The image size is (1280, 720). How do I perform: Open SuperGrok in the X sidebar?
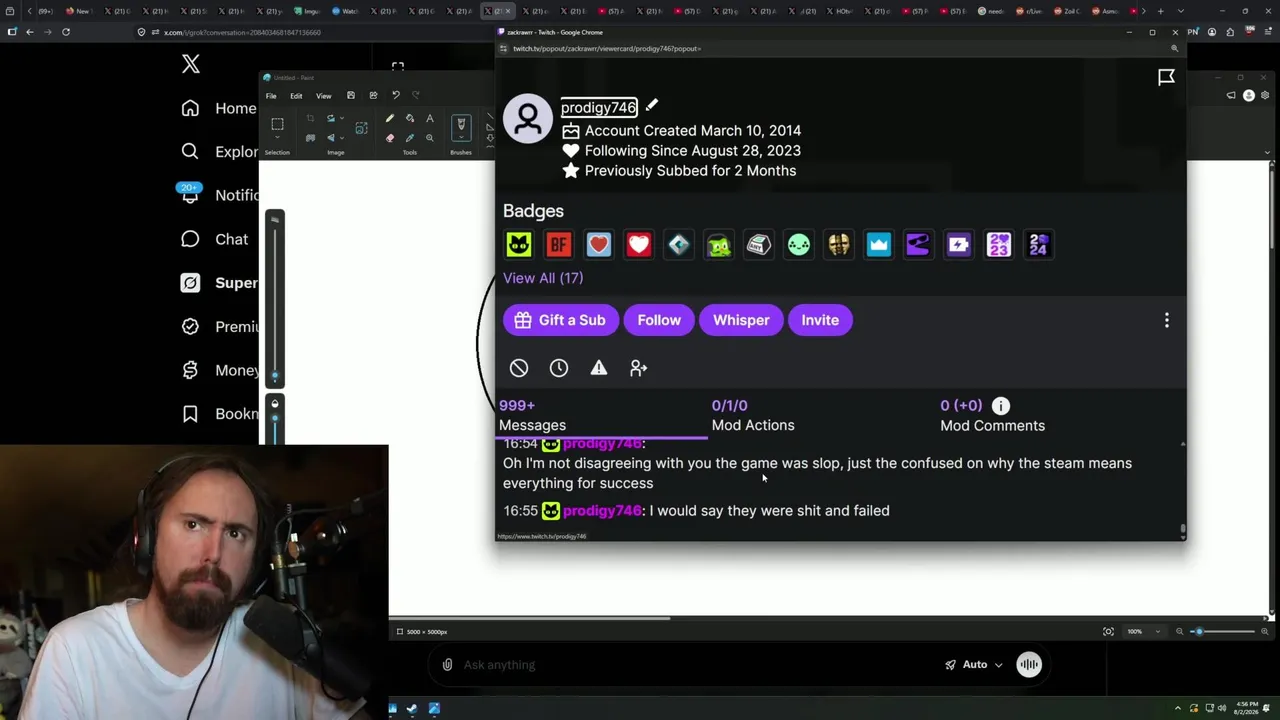(220, 283)
